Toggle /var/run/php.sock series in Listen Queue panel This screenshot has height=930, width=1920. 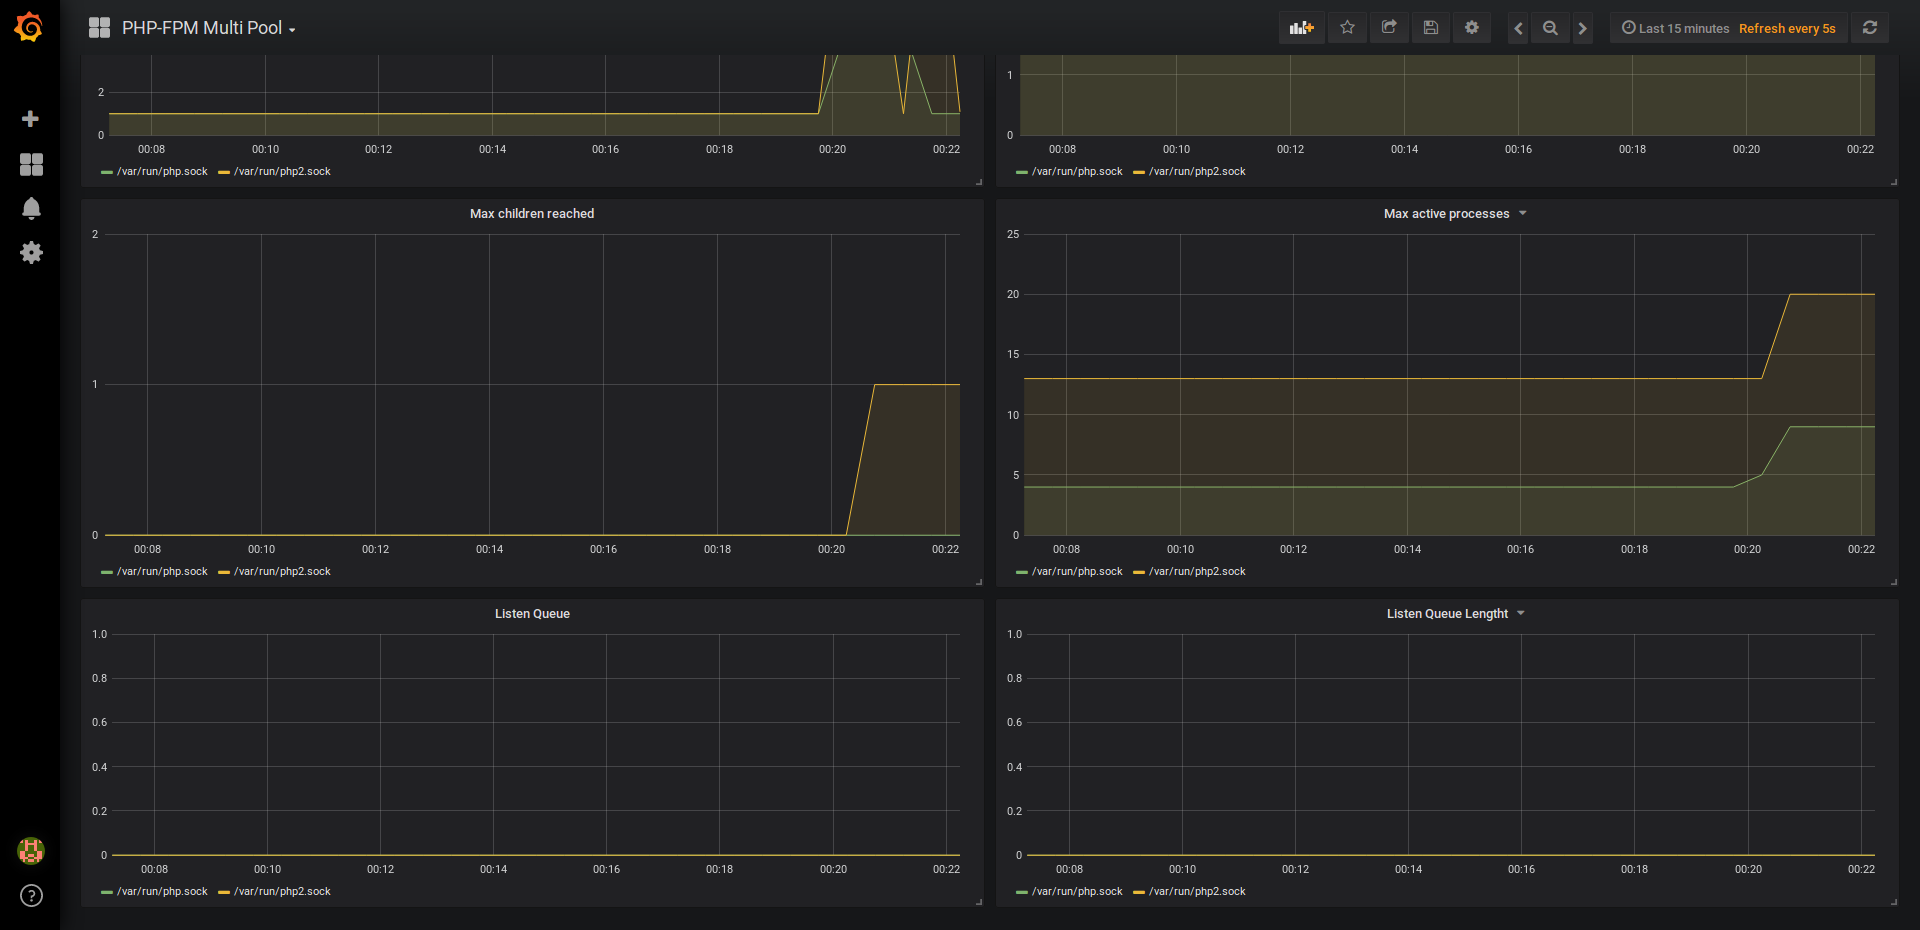[162, 892]
